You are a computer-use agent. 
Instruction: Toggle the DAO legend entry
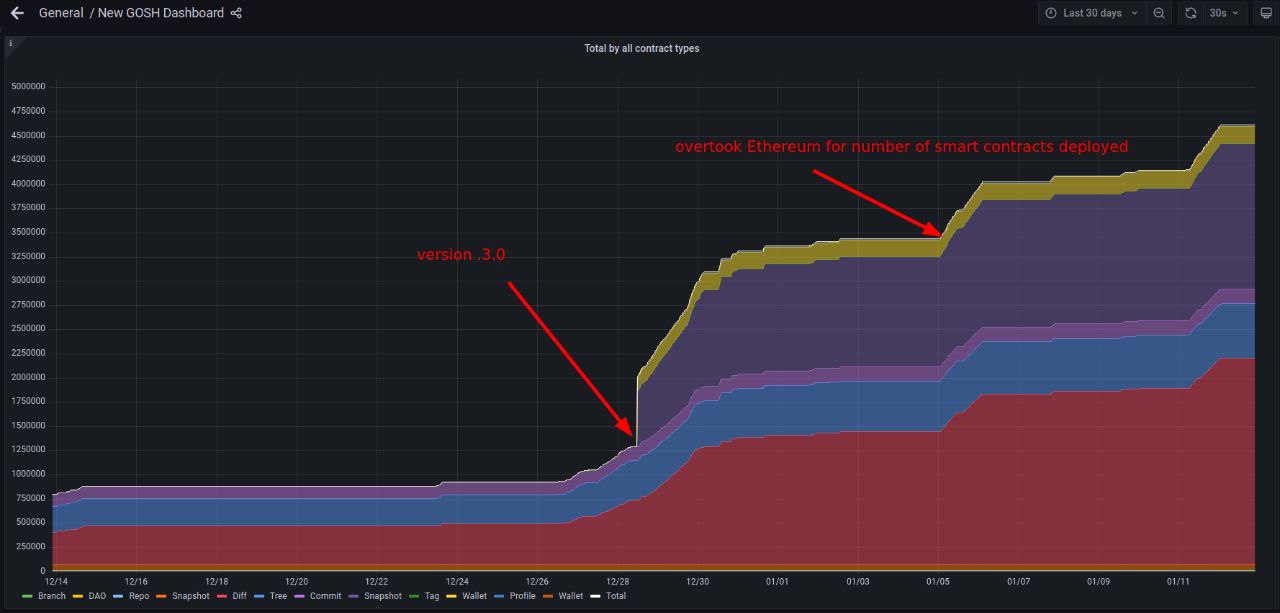point(97,596)
